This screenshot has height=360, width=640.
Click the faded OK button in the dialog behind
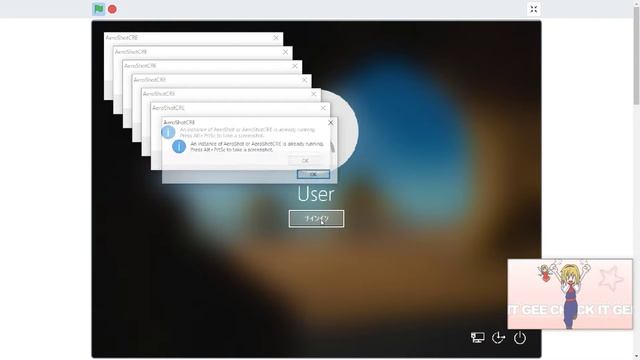coord(304,160)
